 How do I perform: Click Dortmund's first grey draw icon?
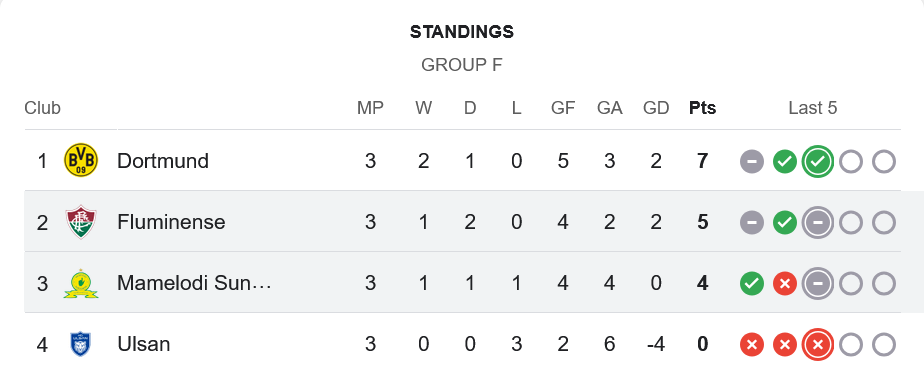pyautogui.click(x=752, y=161)
